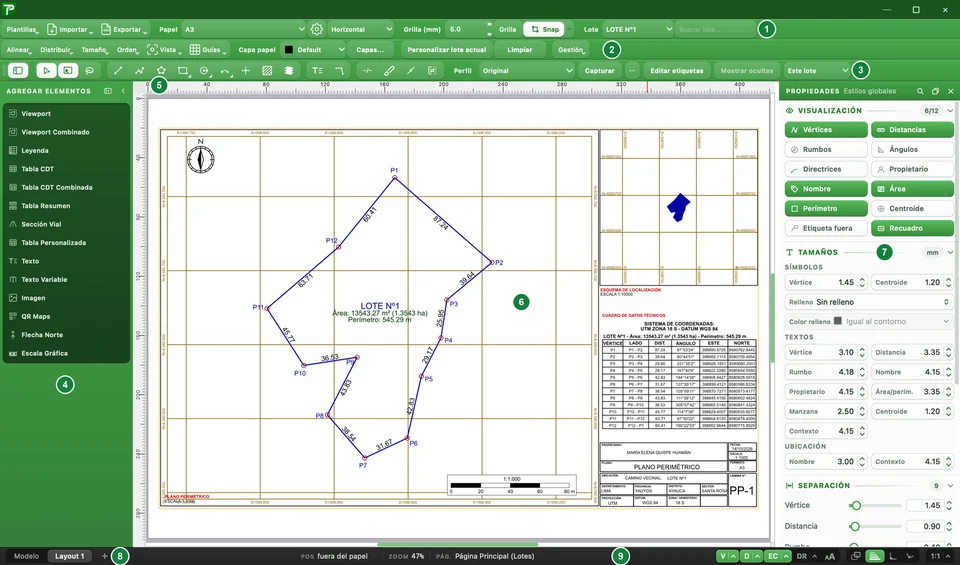The height and width of the screenshot is (565, 960).
Task: Insert an Imagen element
Action: [x=66, y=298]
